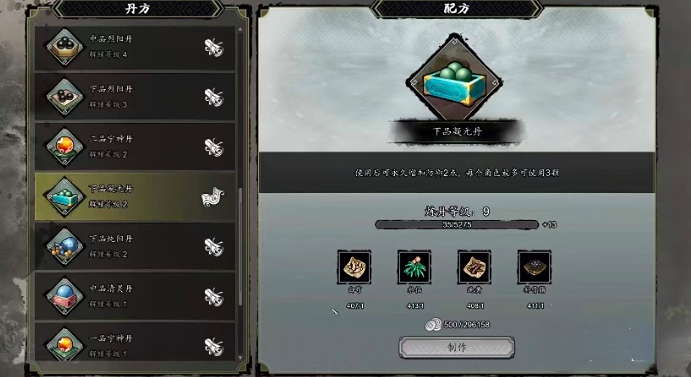Pick the 下品纯阳丹 blue pill icon
This screenshot has width=691, height=377.
click(x=64, y=246)
